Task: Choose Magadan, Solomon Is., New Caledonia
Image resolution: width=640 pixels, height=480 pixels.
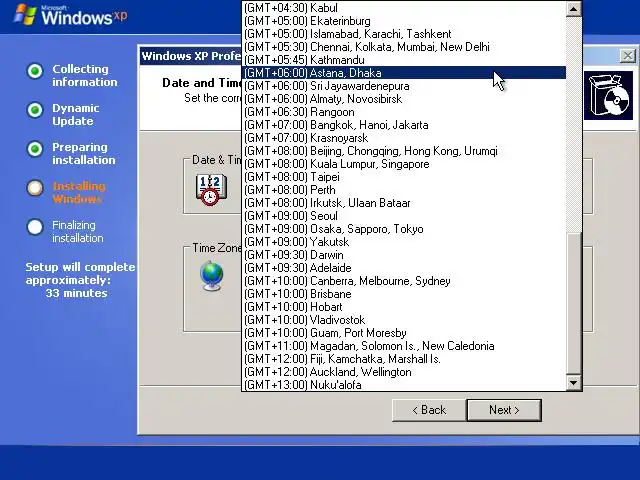Action: (x=404, y=346)
